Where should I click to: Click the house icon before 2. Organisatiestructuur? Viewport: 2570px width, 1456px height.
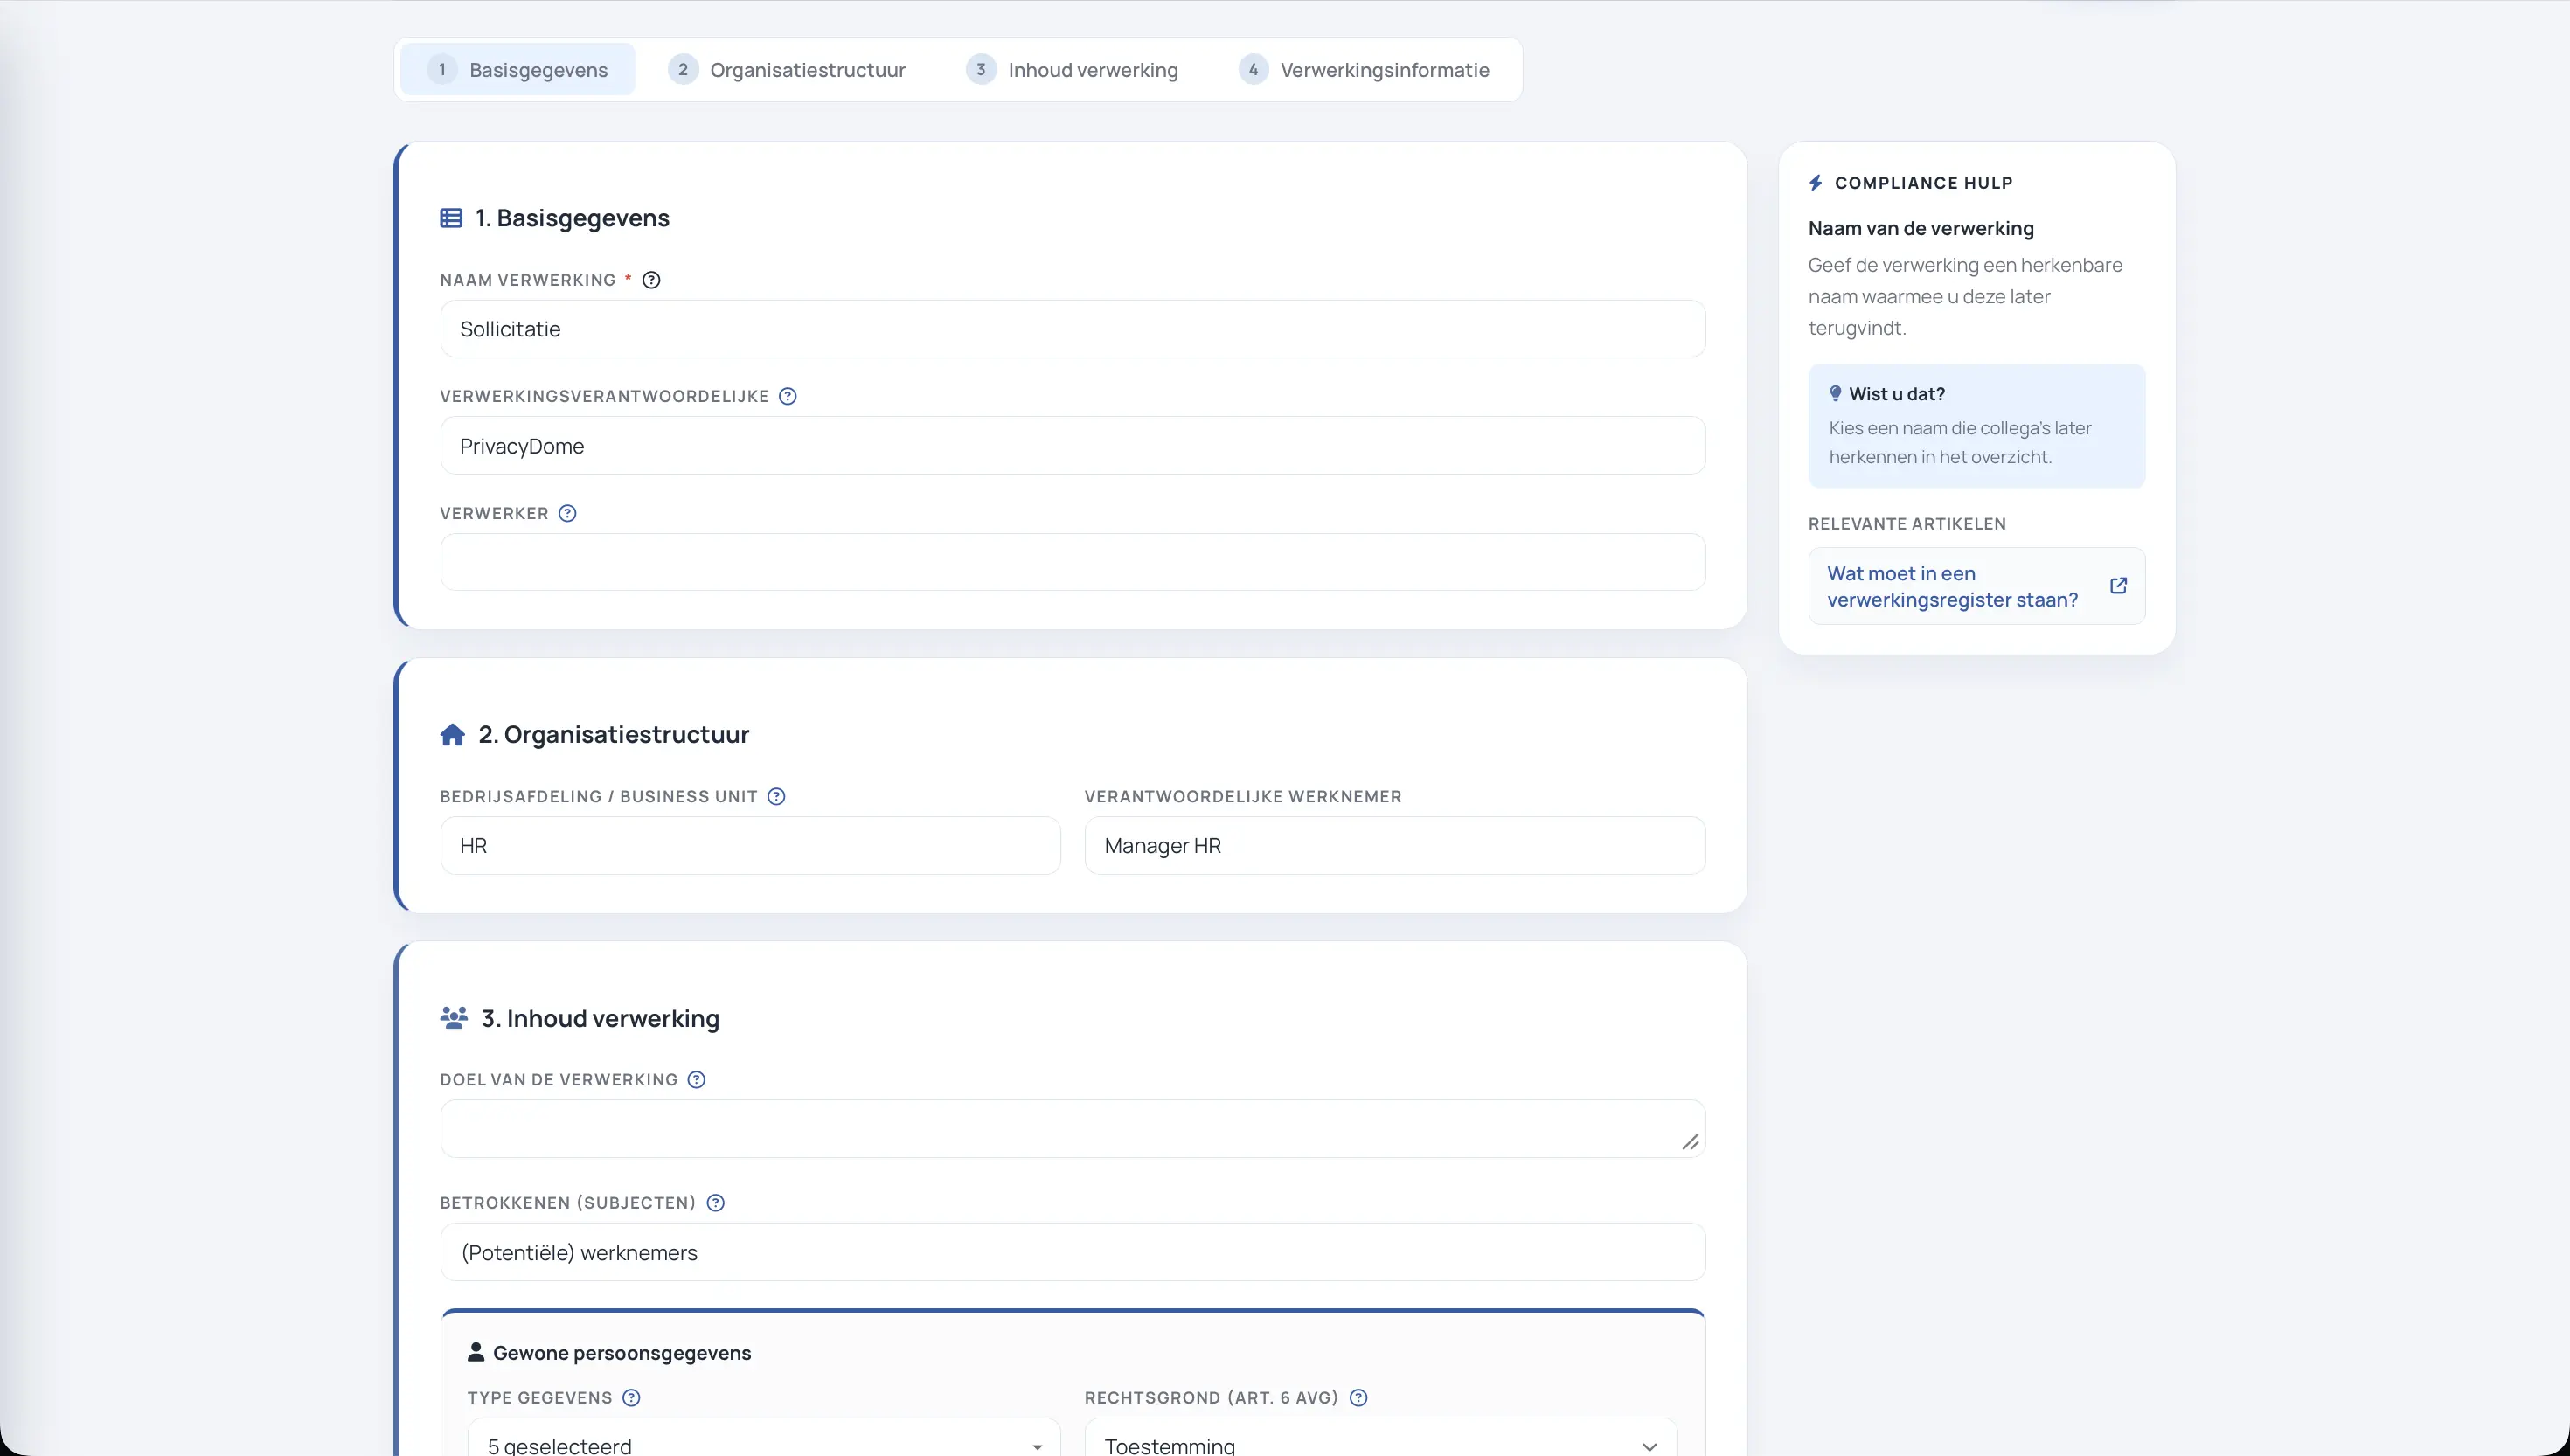[452, 735]
